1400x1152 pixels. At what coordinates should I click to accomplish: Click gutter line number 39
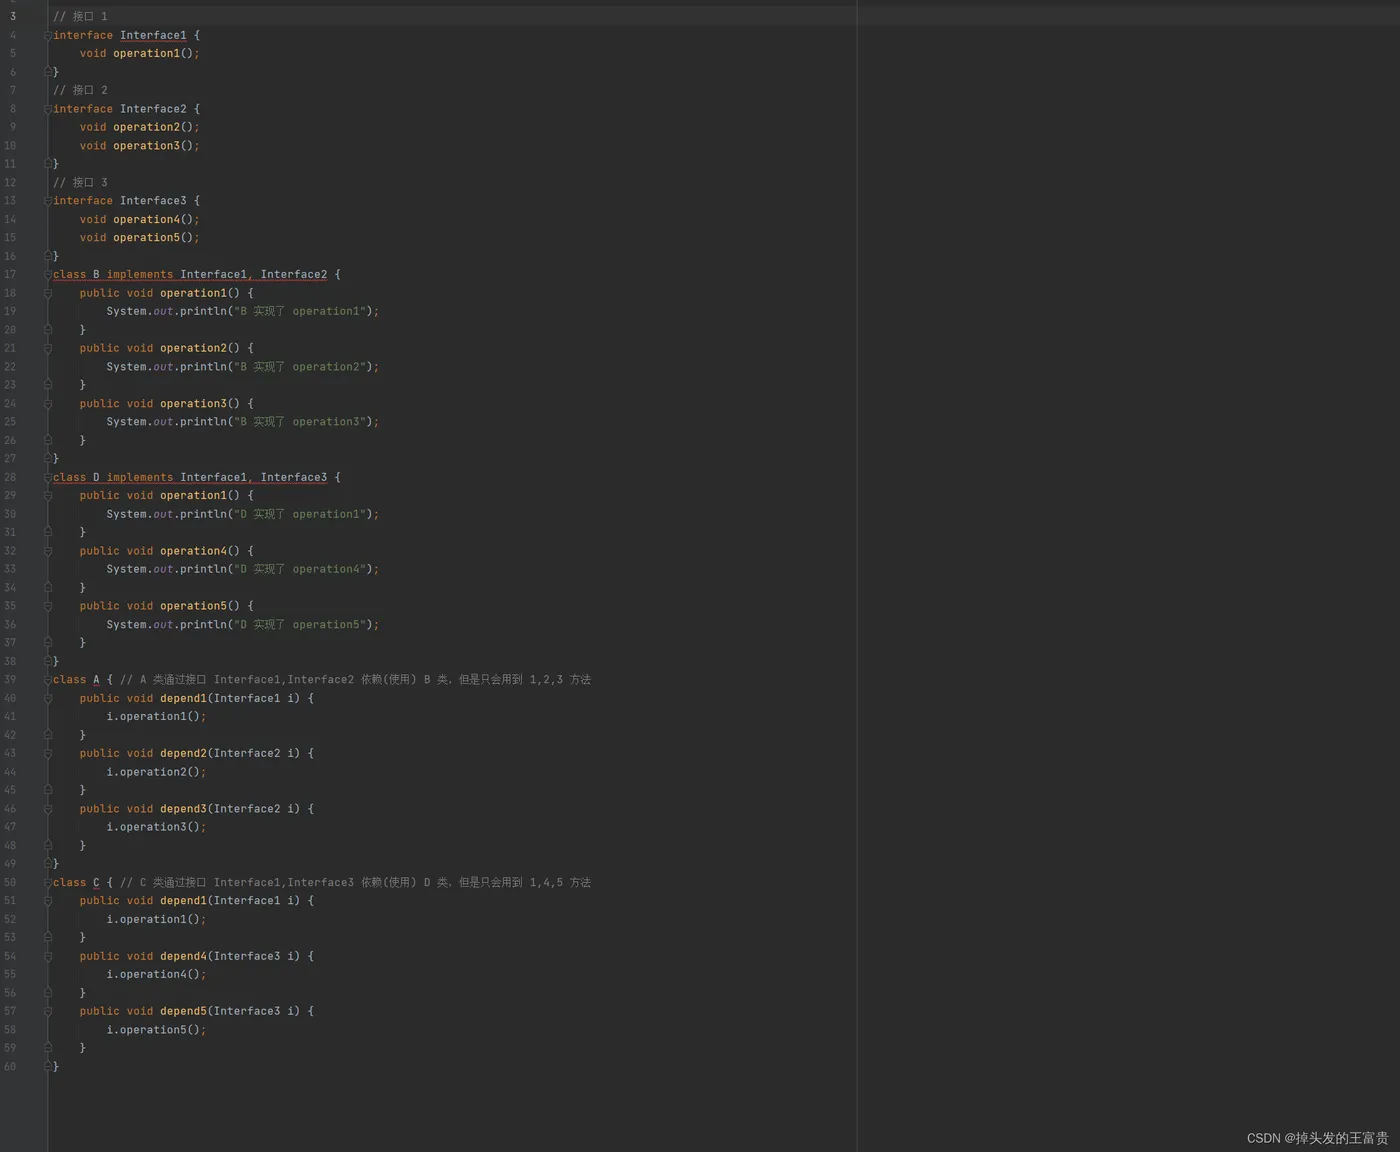tap(10, 680)
